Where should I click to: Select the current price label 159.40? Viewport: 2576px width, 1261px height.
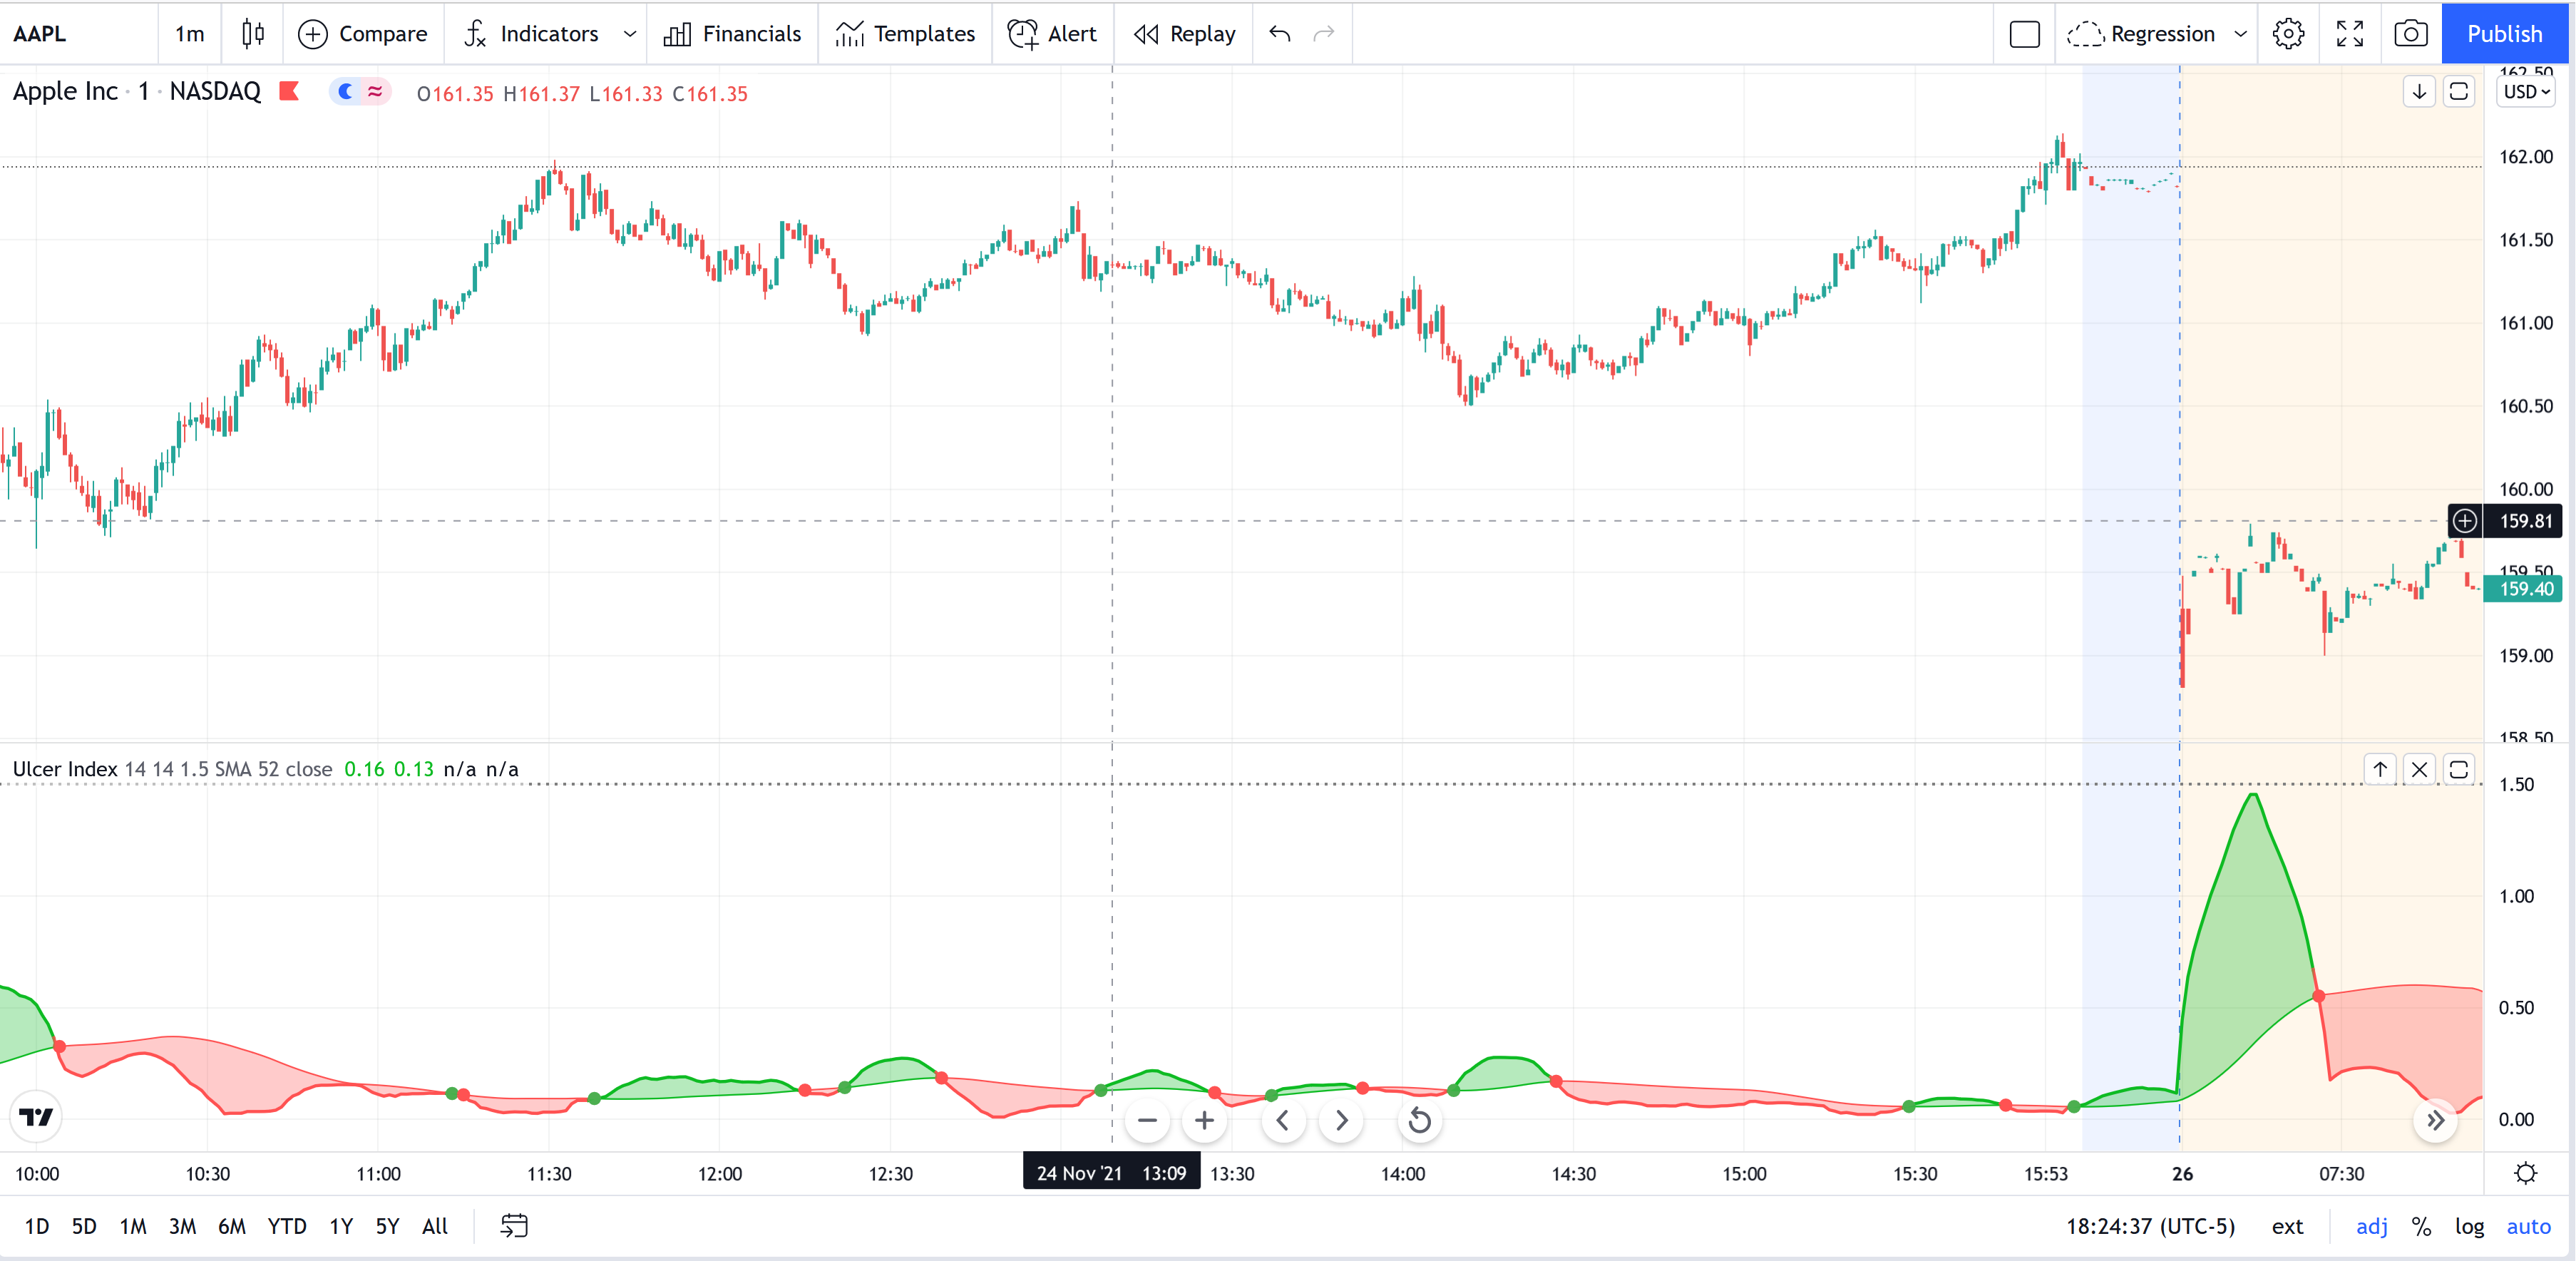pos(2524,589)
